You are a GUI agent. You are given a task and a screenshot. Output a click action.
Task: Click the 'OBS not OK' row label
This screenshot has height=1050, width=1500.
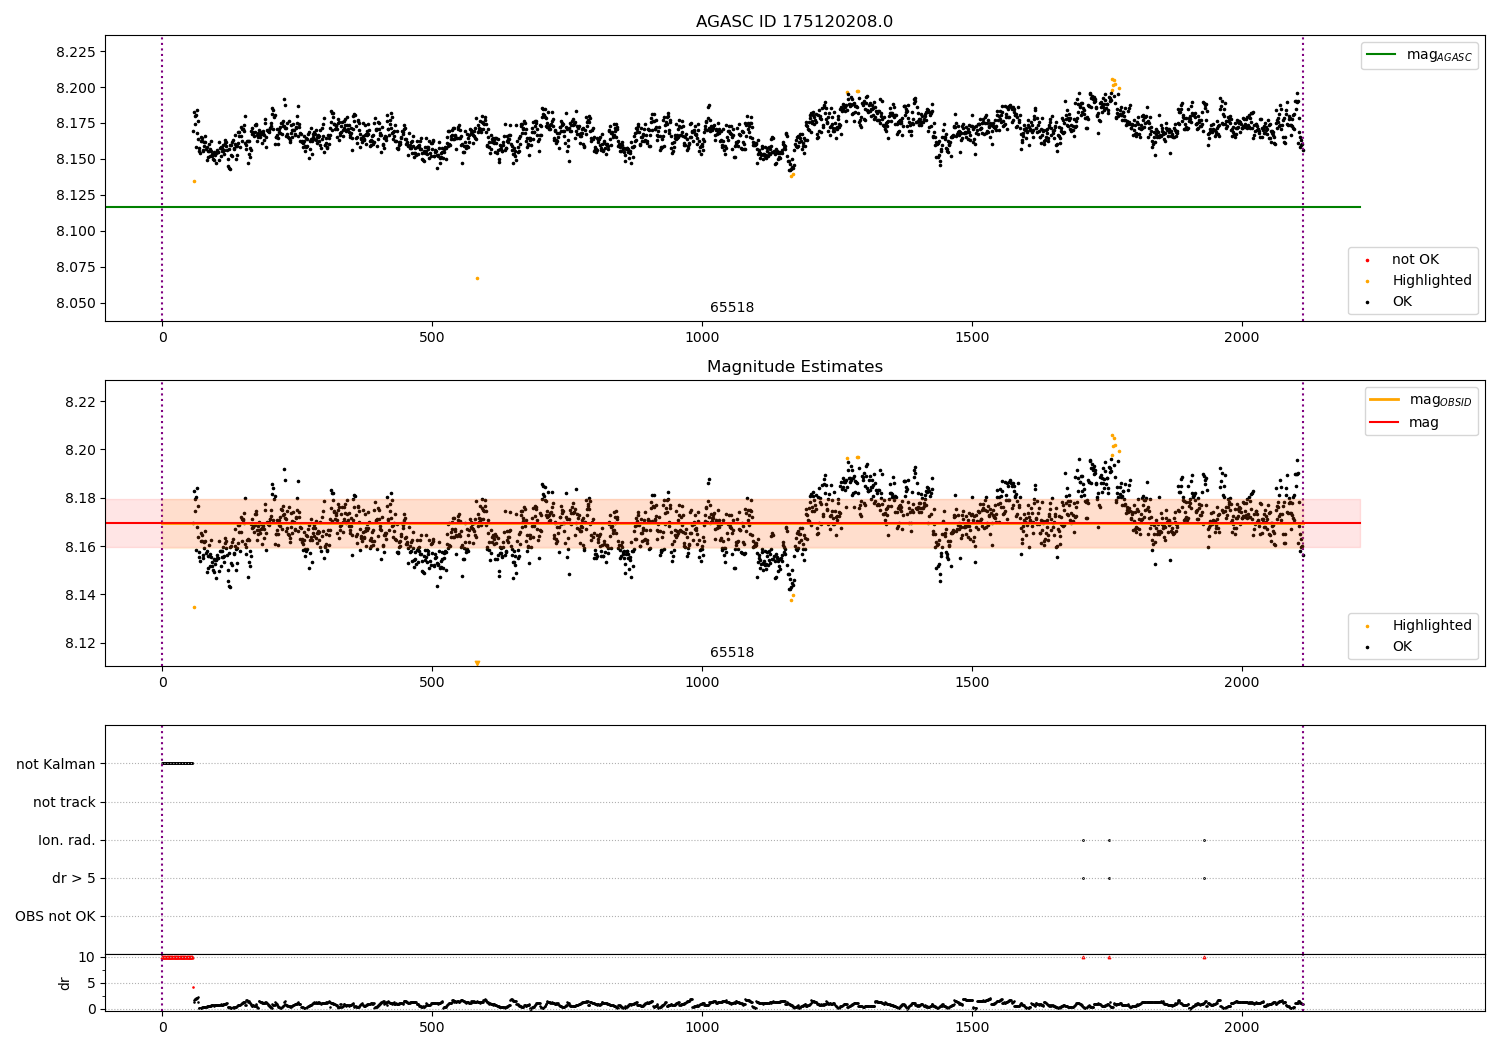click(x=55, y=916)
